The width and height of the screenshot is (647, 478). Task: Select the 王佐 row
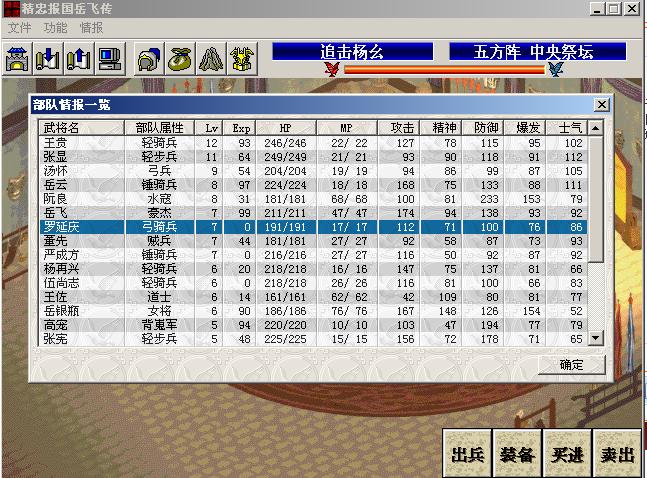click(x=313, y=297)
